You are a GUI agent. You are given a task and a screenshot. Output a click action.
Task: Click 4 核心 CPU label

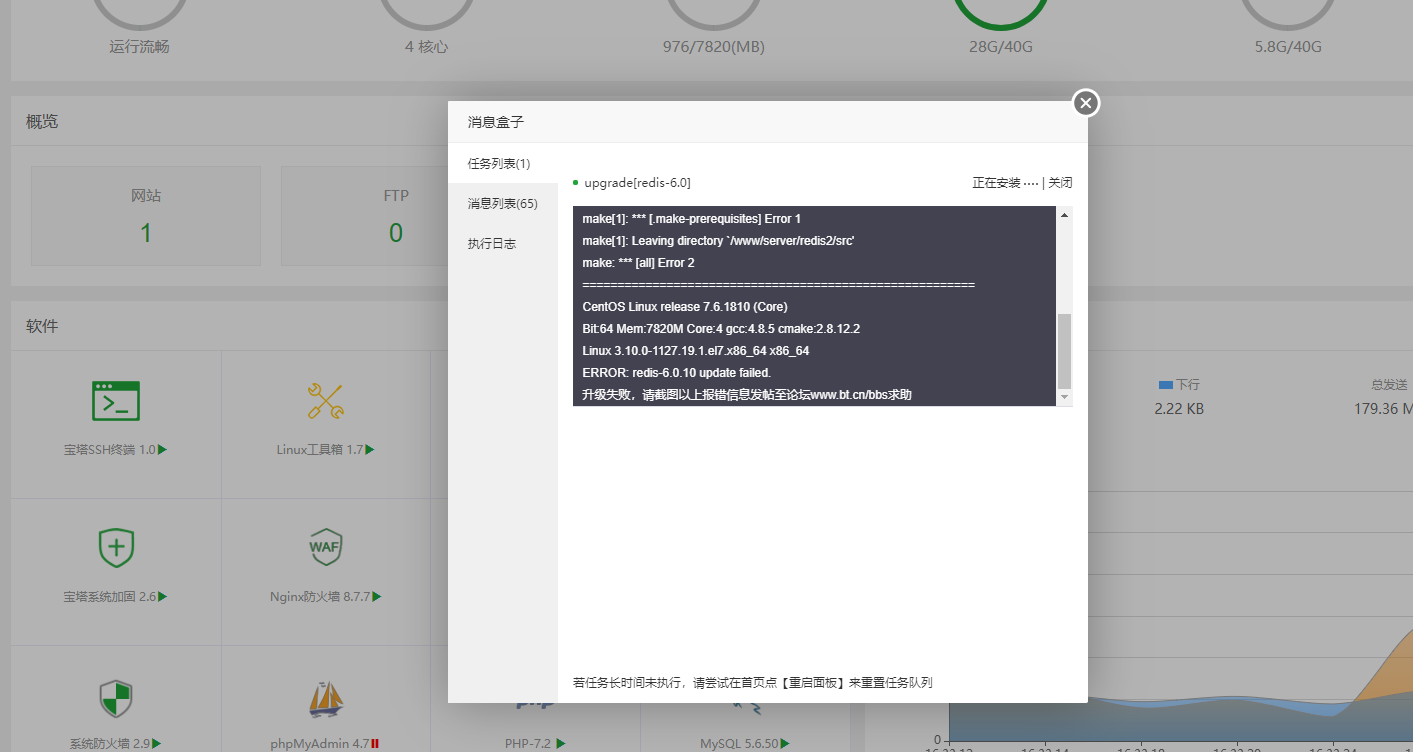click(427, 47)
